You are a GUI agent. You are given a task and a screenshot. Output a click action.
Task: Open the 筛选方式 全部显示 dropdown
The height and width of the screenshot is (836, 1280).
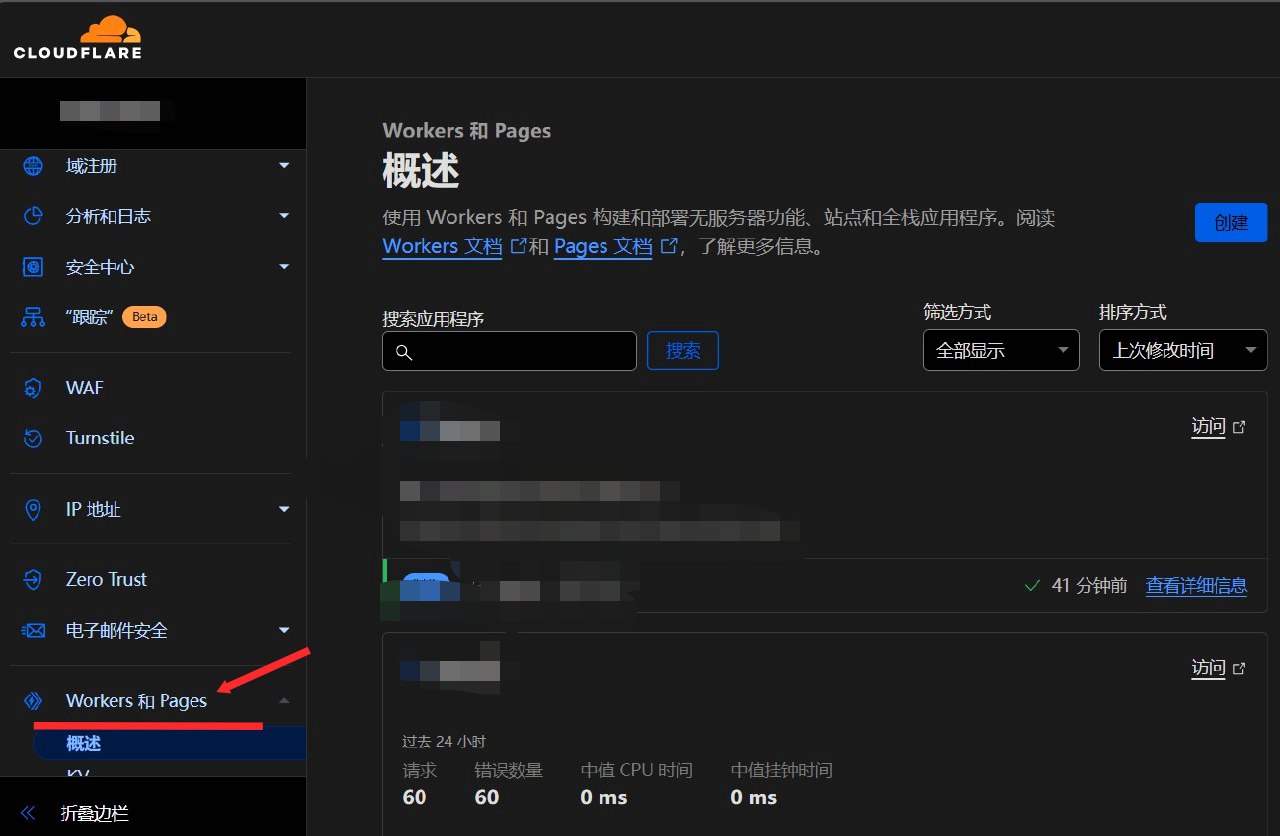[x=1001, y=350]
